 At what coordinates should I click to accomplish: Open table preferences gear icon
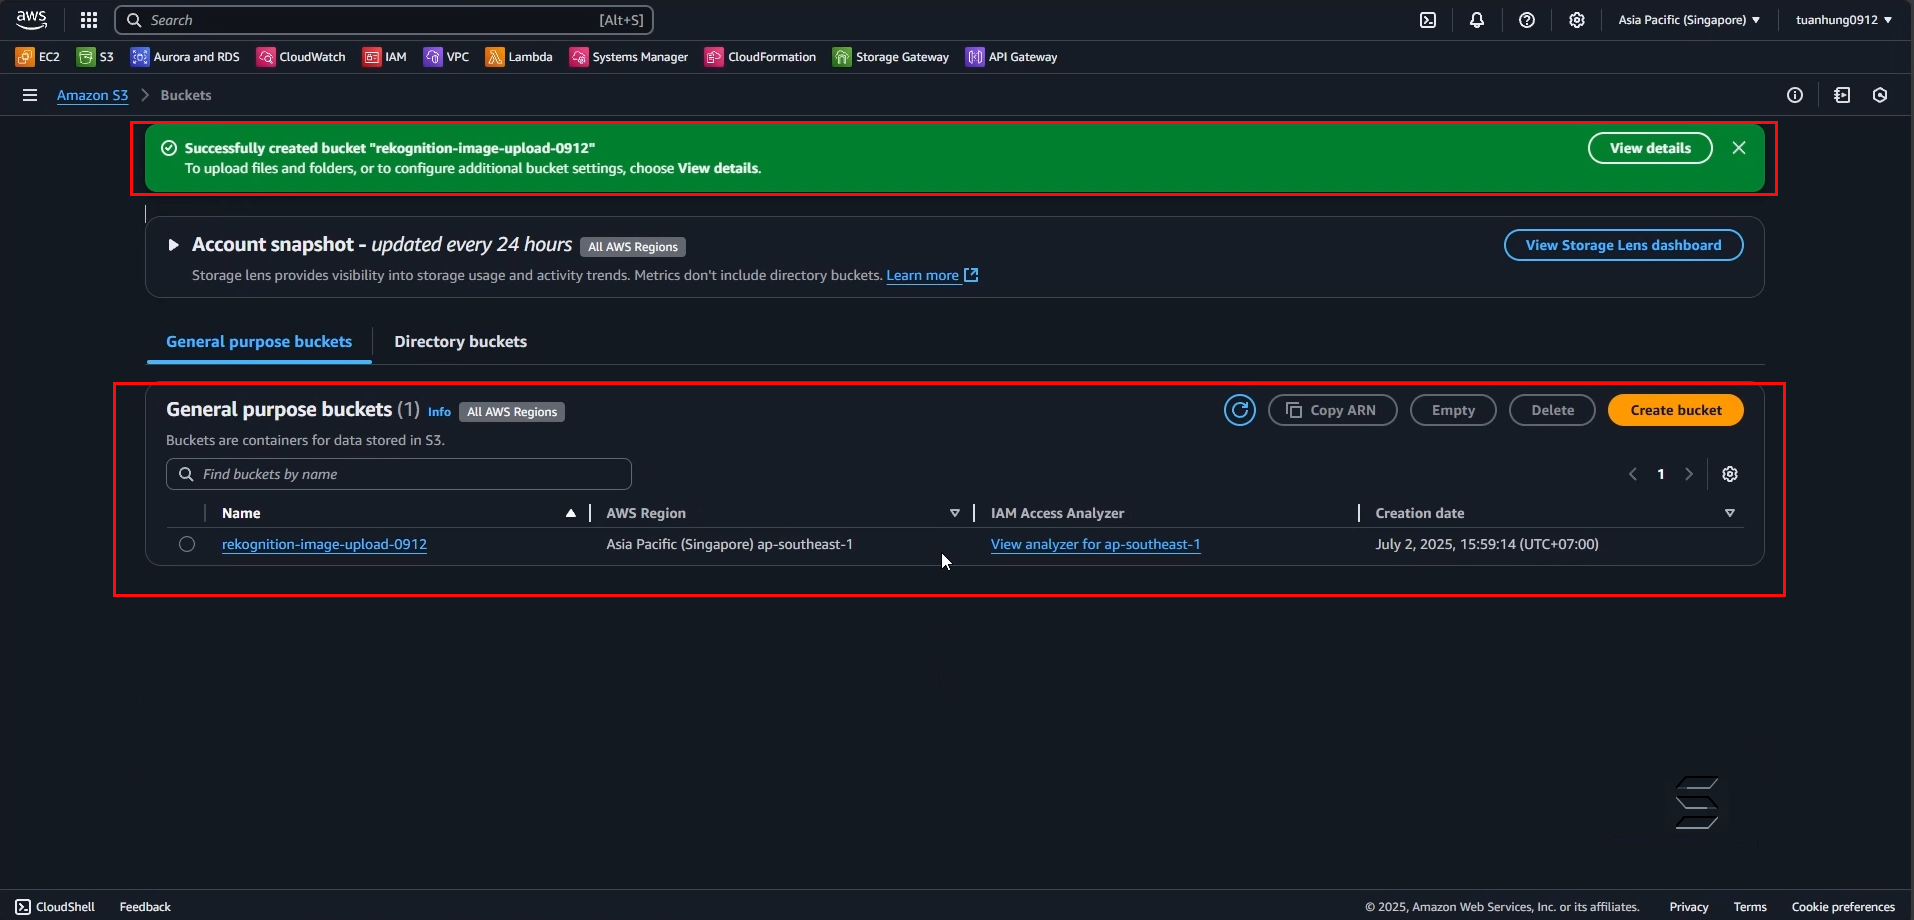1730,474
